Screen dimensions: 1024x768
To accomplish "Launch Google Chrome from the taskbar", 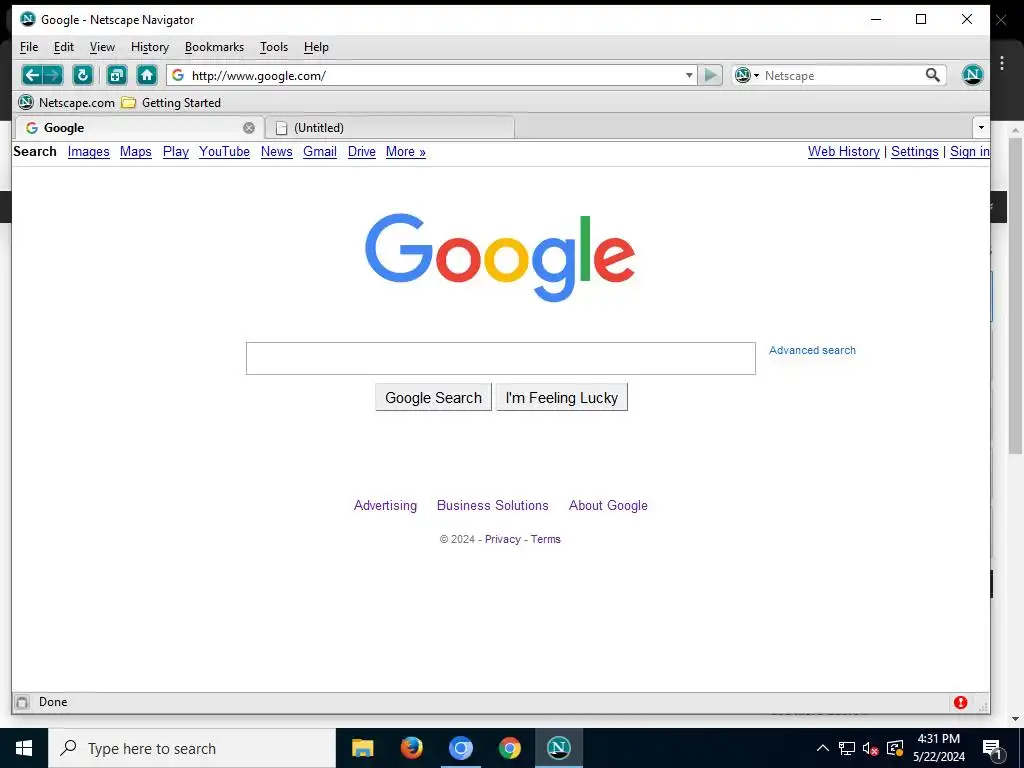I will [x=509, y=748].
